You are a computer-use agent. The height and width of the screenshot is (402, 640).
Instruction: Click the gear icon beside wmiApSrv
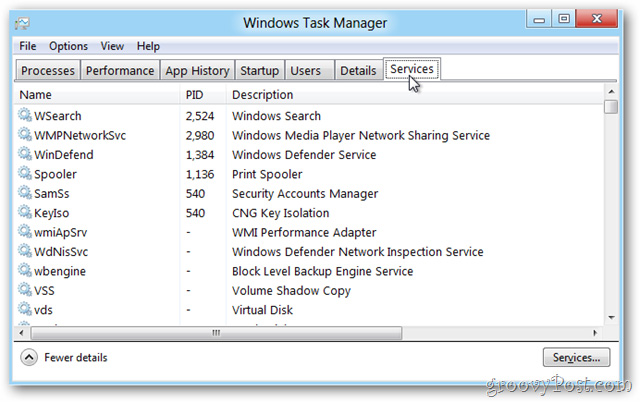click(24, 232)
